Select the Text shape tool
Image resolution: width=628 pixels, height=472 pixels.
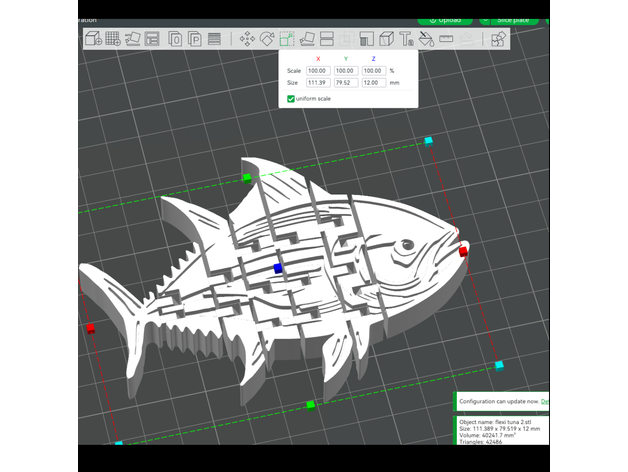pyautogui.click(x=407, y=39)
